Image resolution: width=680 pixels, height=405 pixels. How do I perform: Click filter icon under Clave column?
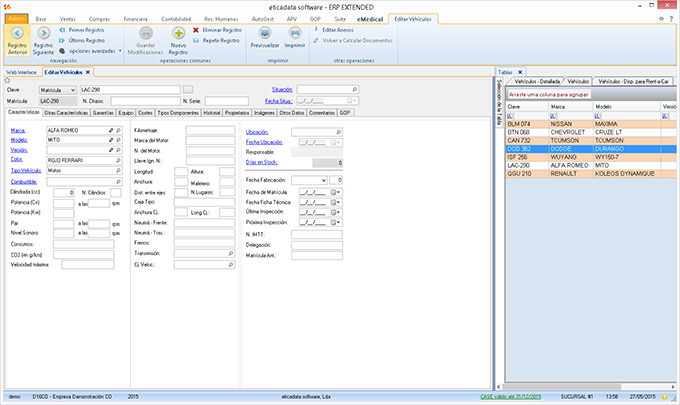point(511,116)
